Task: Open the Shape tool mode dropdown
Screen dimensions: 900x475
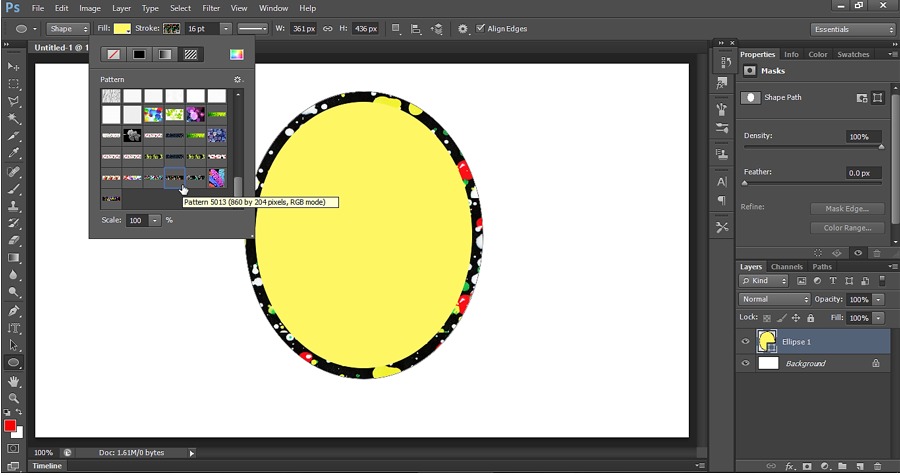Action: [x=68, y=29]
